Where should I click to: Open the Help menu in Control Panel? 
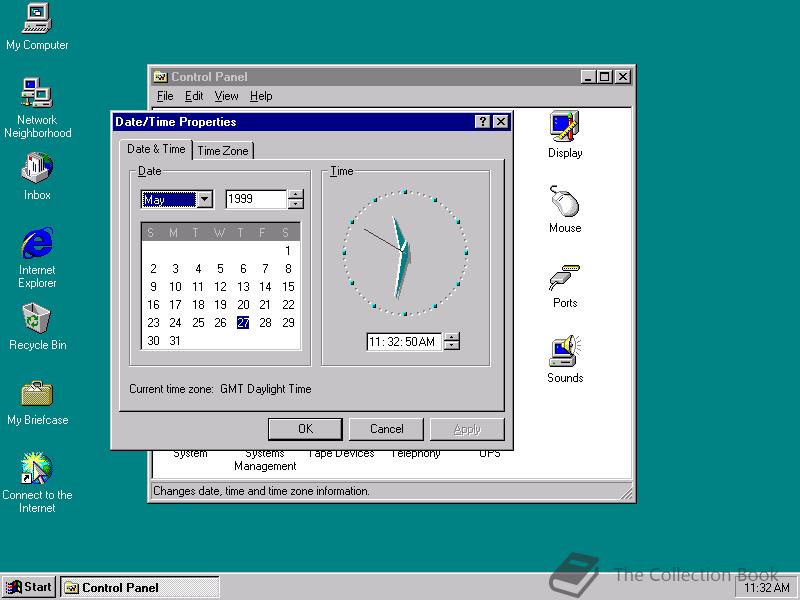(x=261, y=96)
